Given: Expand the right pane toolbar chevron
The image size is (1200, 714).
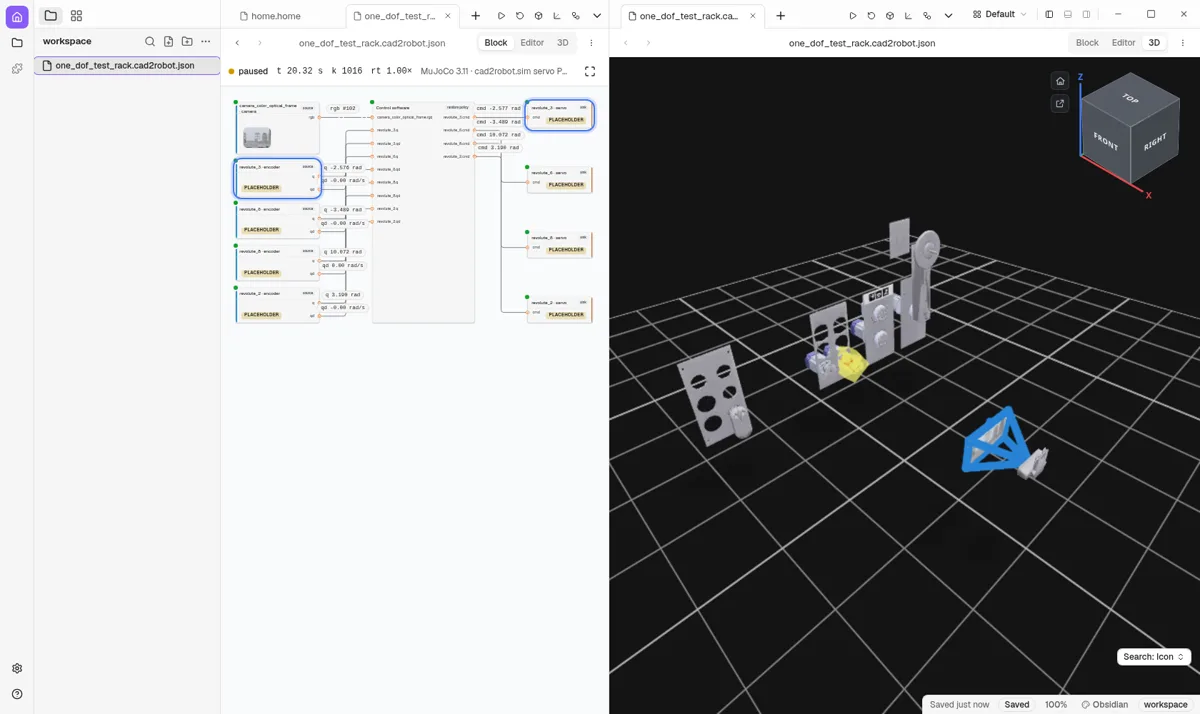Looking at the screenshot, I should pos(948,16).
